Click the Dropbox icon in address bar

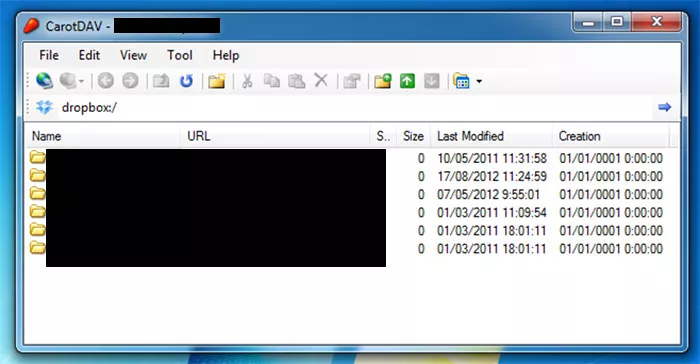(x=44, y=107)
